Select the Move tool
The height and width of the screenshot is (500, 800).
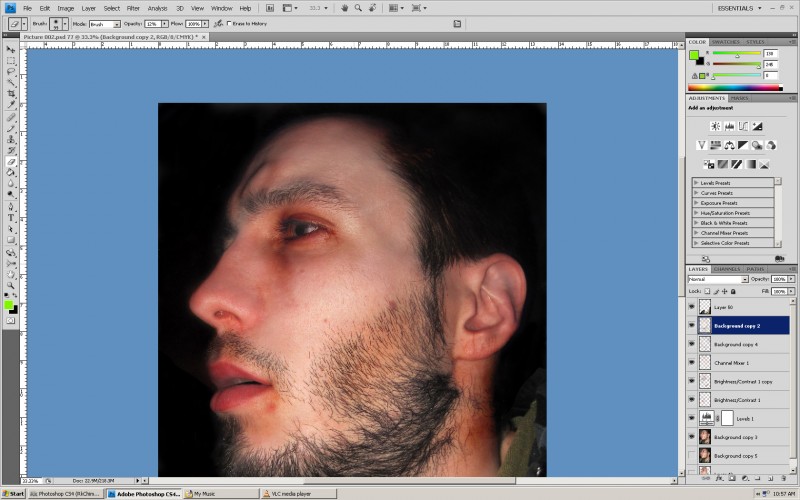11,49
